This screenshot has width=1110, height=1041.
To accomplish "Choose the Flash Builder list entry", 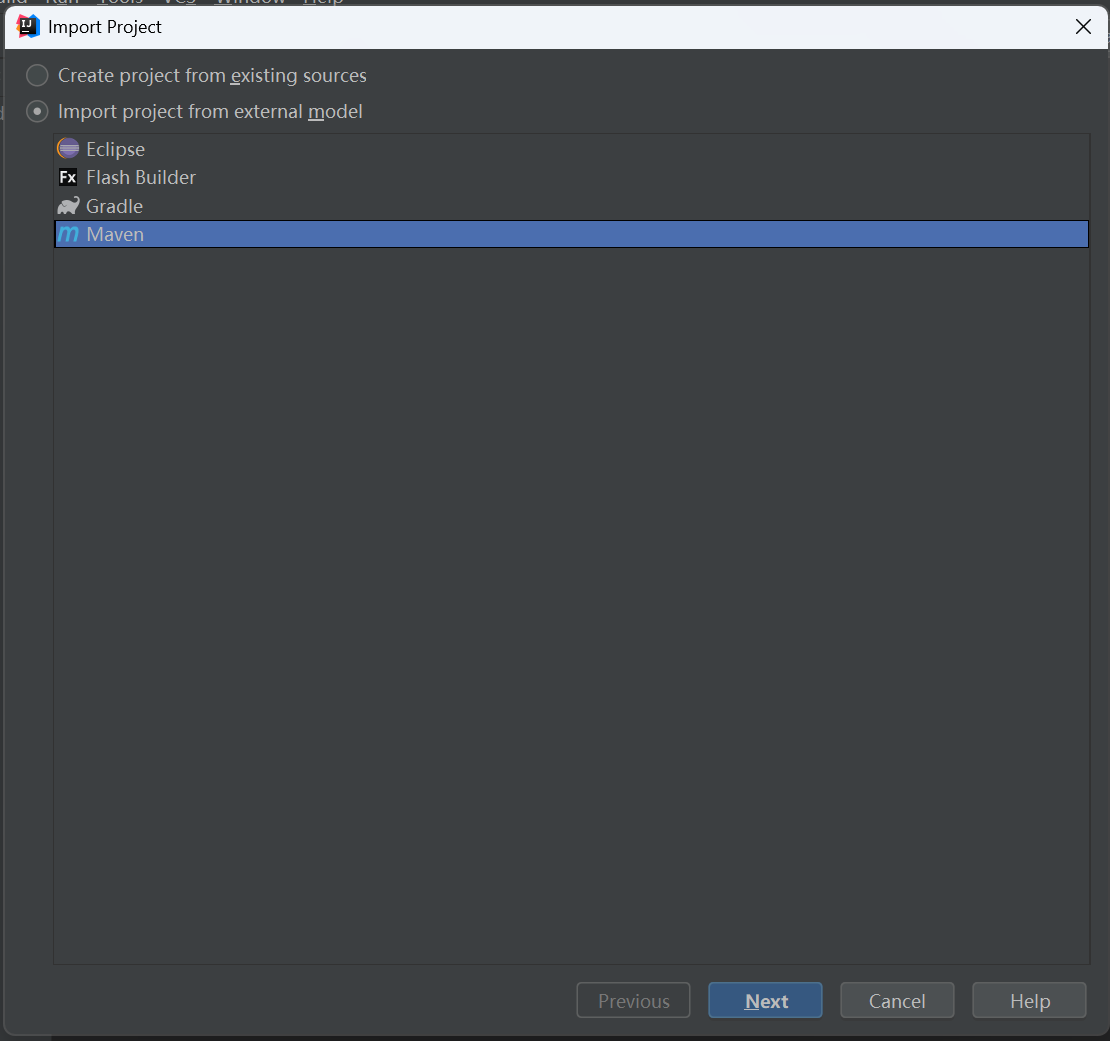I will 571,178.
